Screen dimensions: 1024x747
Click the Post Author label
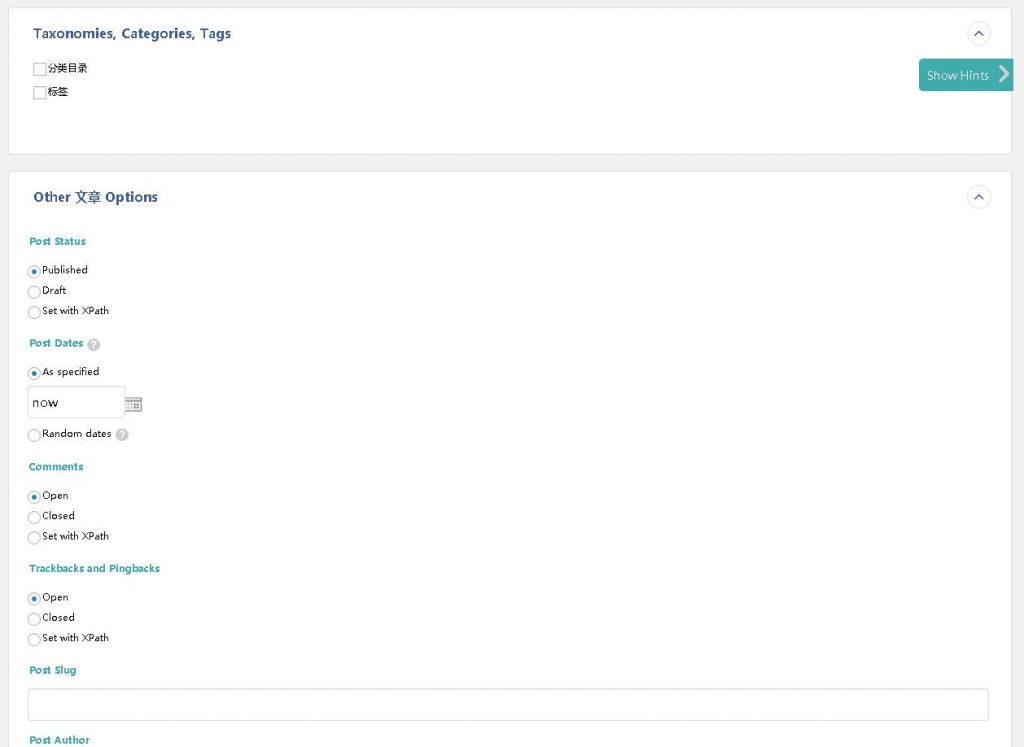coord(59,740)
